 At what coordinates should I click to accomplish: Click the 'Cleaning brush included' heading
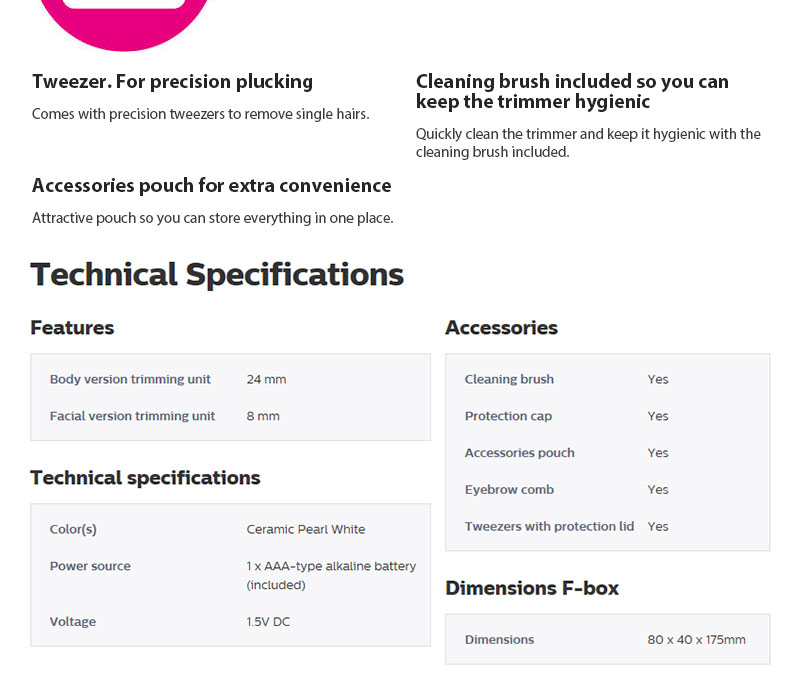coord(572,91)
